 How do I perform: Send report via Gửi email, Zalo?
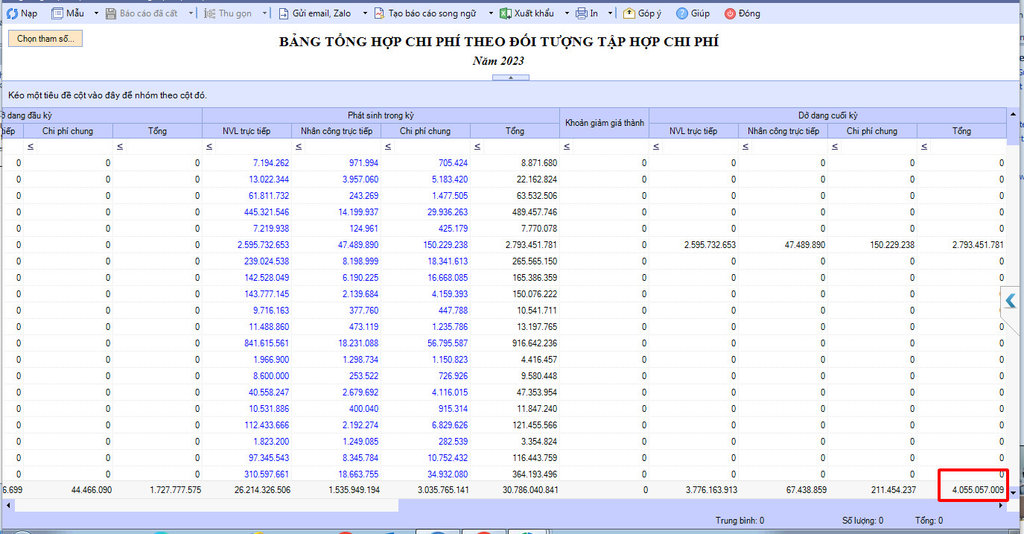(x=315, y=13)
